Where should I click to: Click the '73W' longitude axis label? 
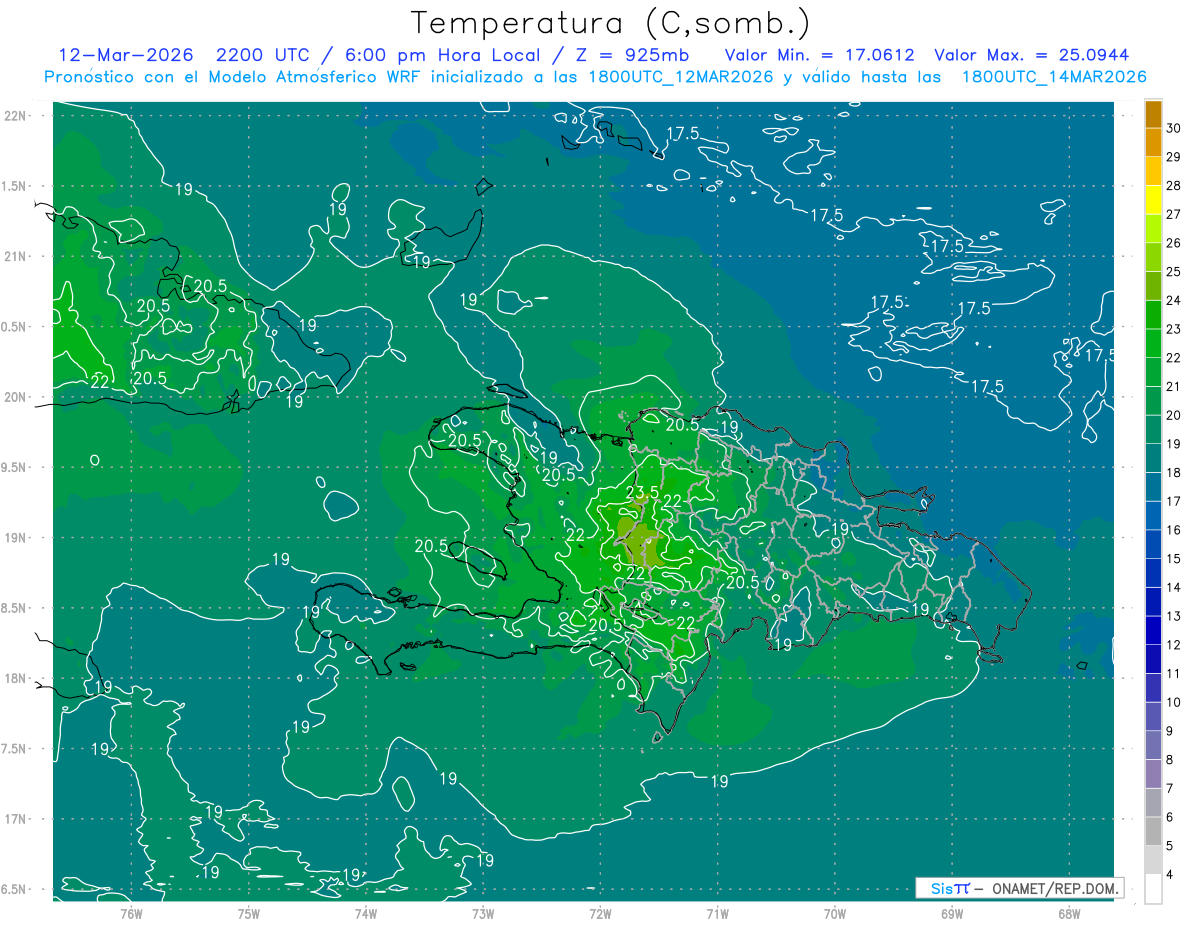click(483, 914)
